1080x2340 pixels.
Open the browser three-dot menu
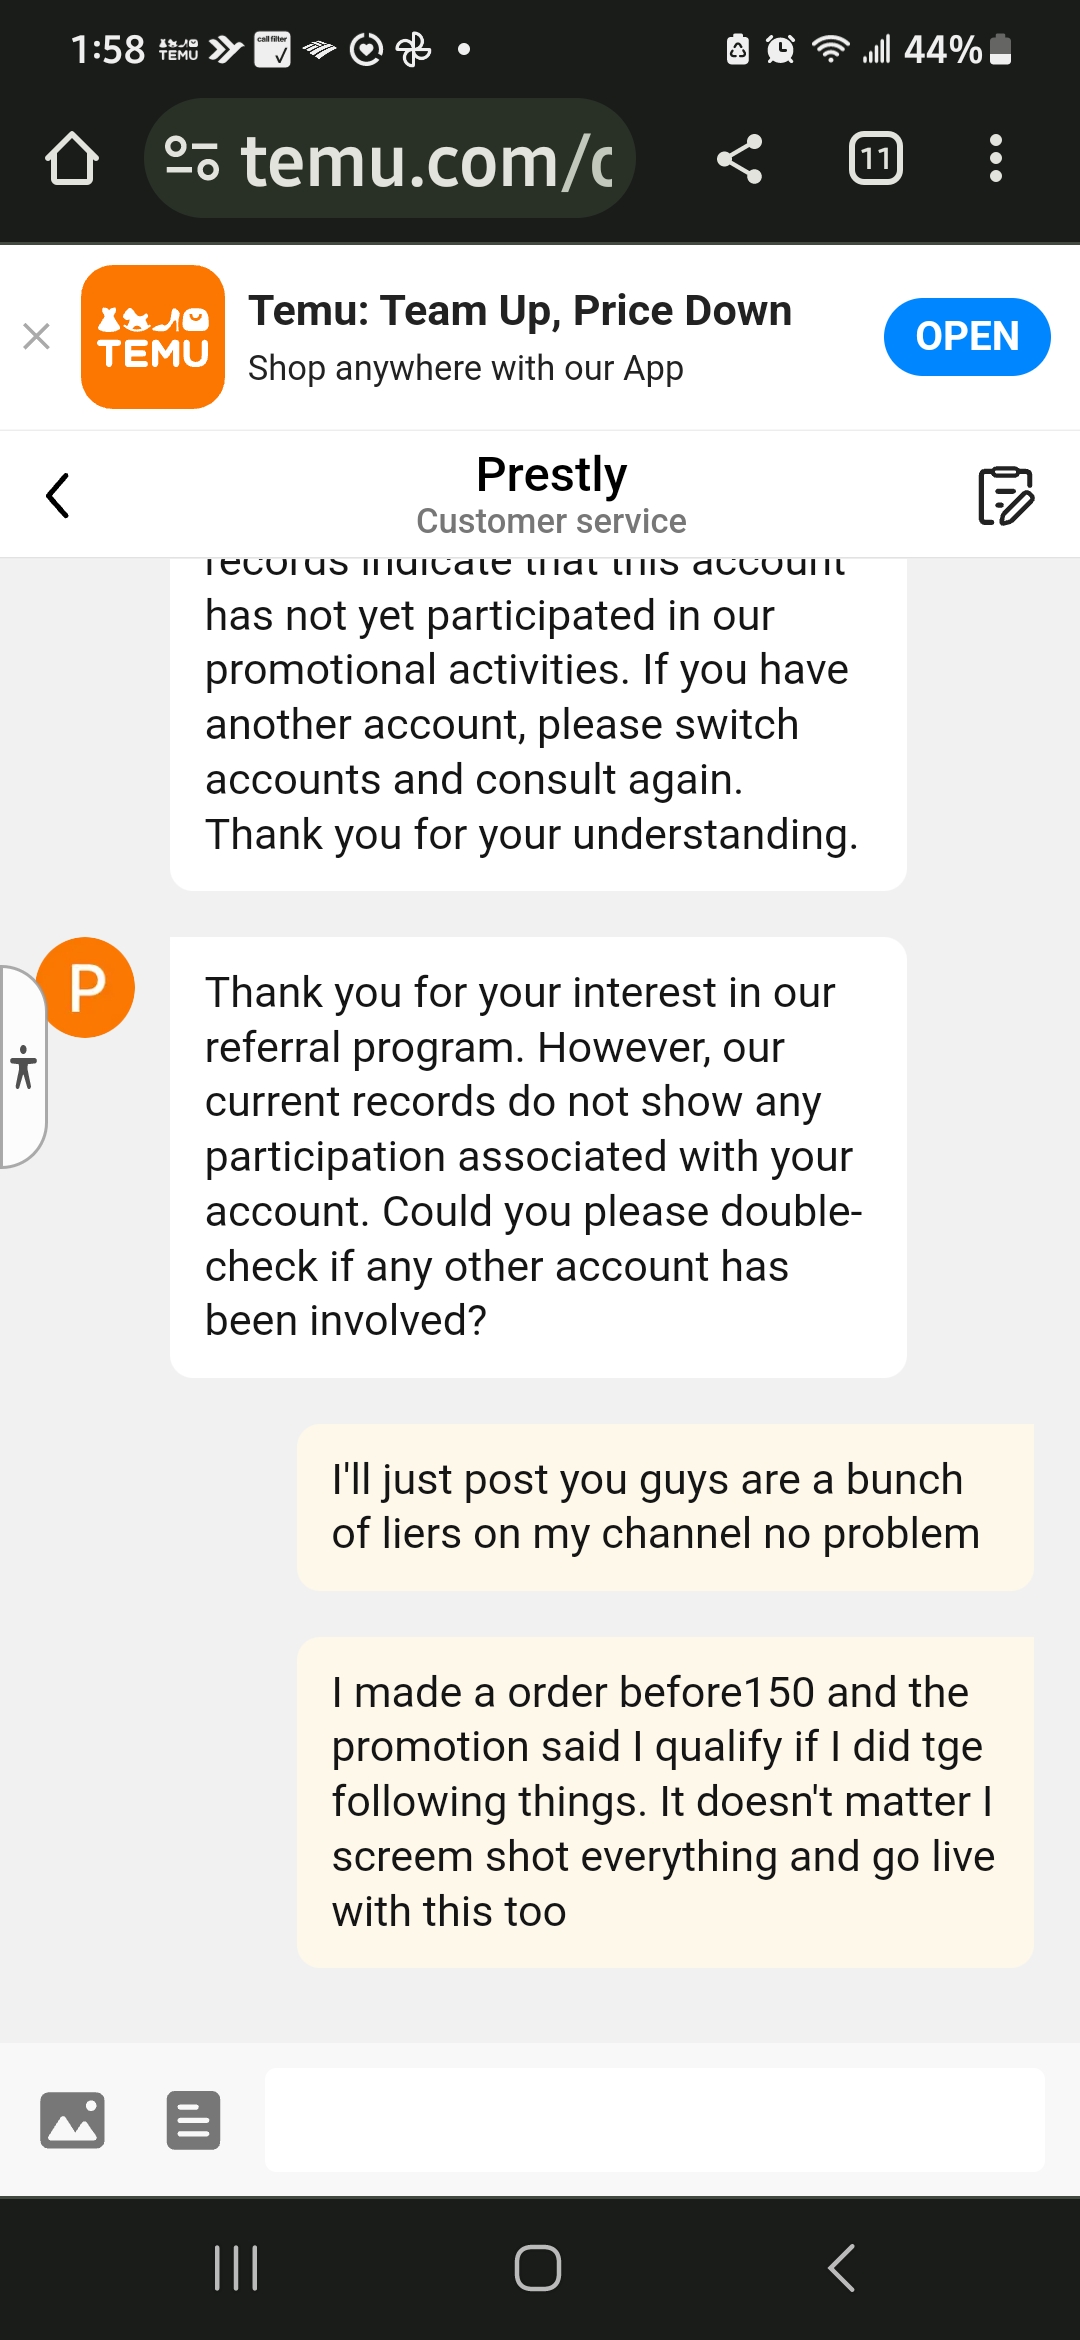995,159
